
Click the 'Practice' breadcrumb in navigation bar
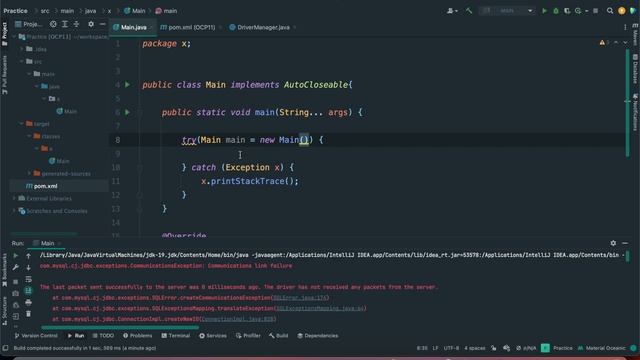(16, 11)
